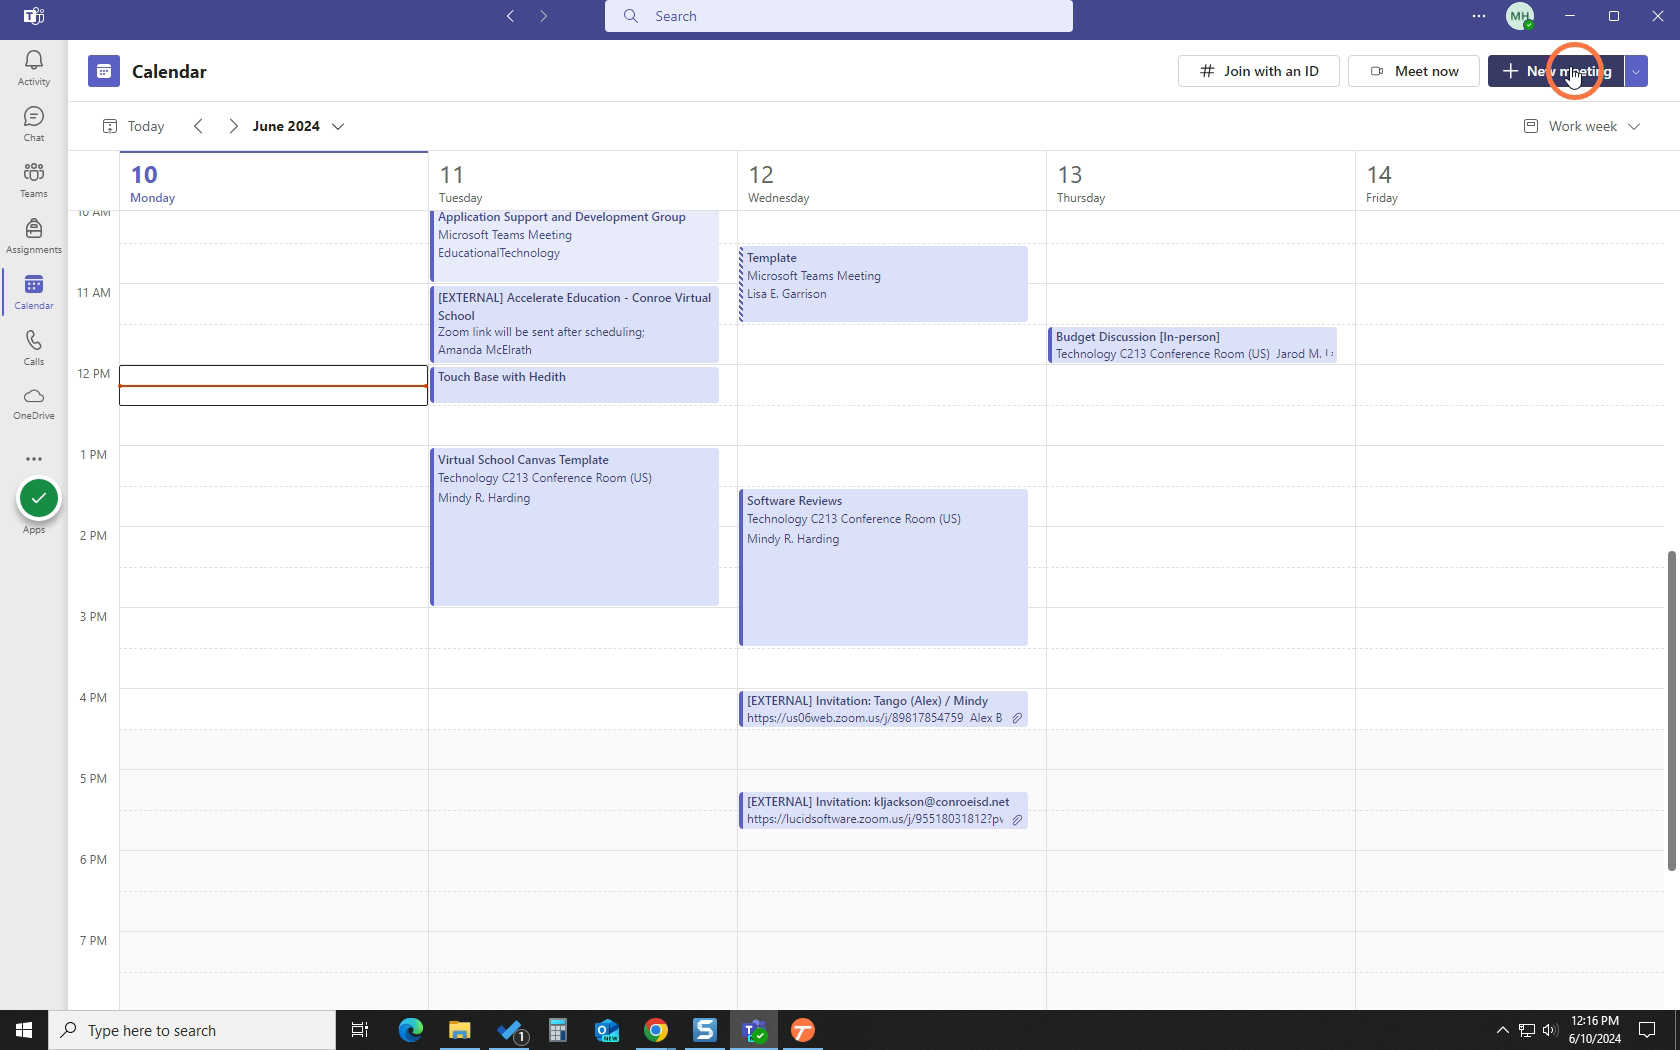Show next week in calendar
The width and height of the screenshot is (1680, 1050).
[233, 126]
